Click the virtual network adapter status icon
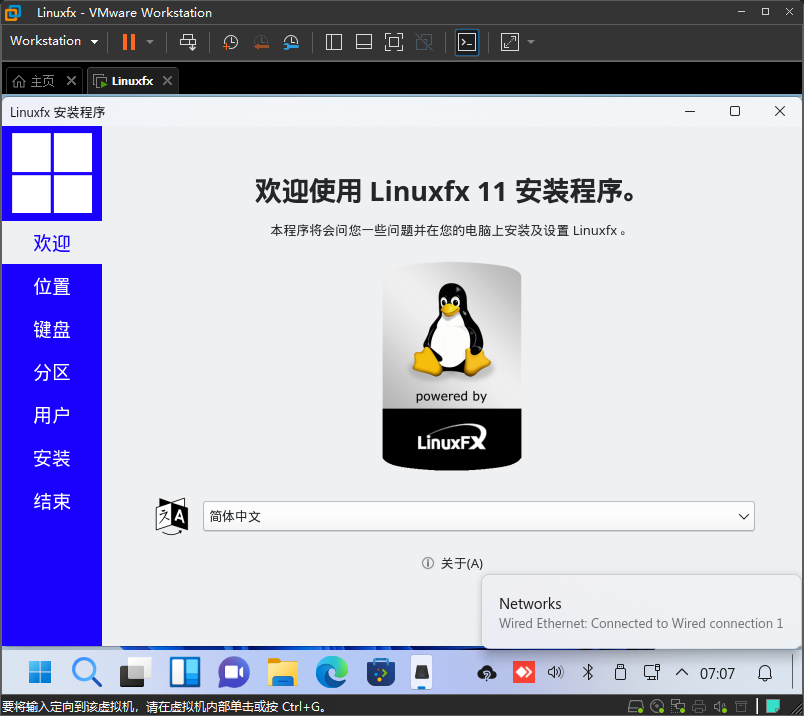 point(678,706)
